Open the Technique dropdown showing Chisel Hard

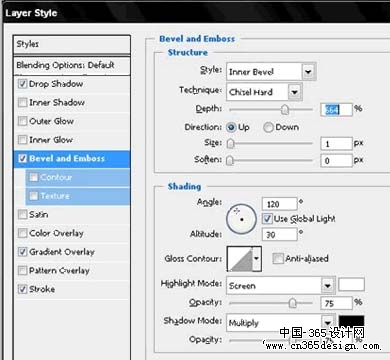pos(264,92)
